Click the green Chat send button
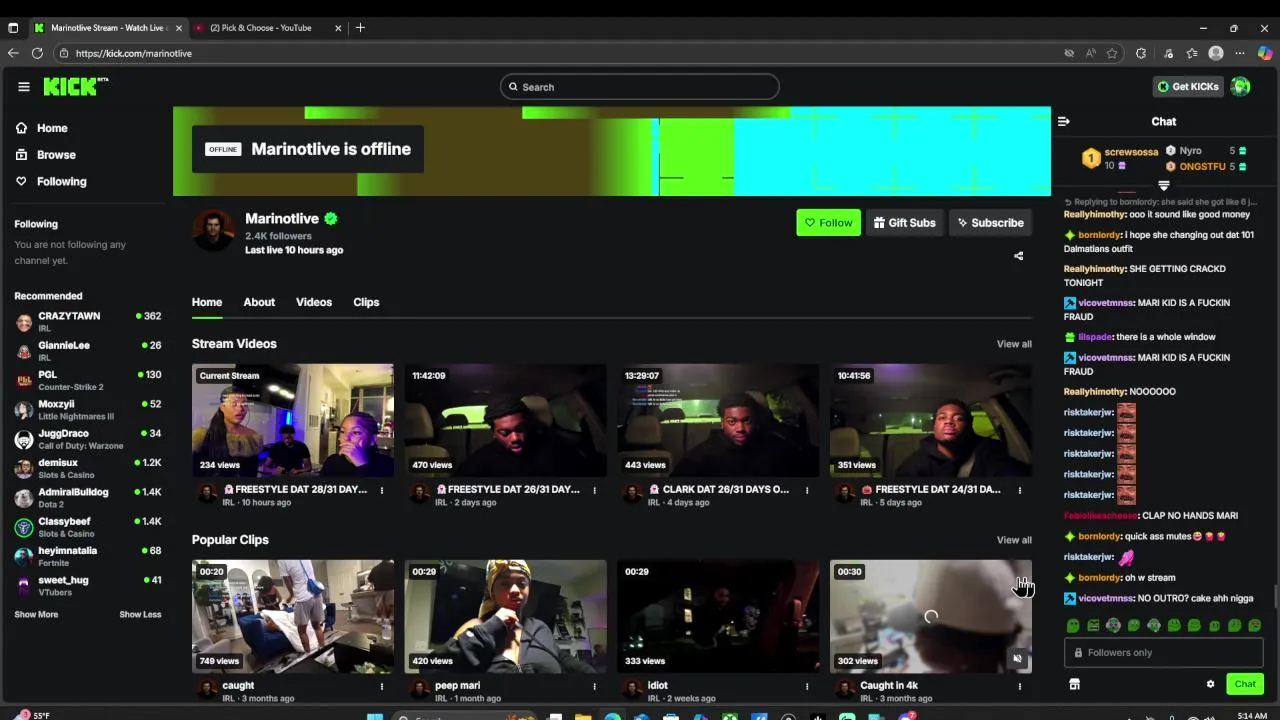This screenshot has width=1280, height=720. click(1245, 684)
